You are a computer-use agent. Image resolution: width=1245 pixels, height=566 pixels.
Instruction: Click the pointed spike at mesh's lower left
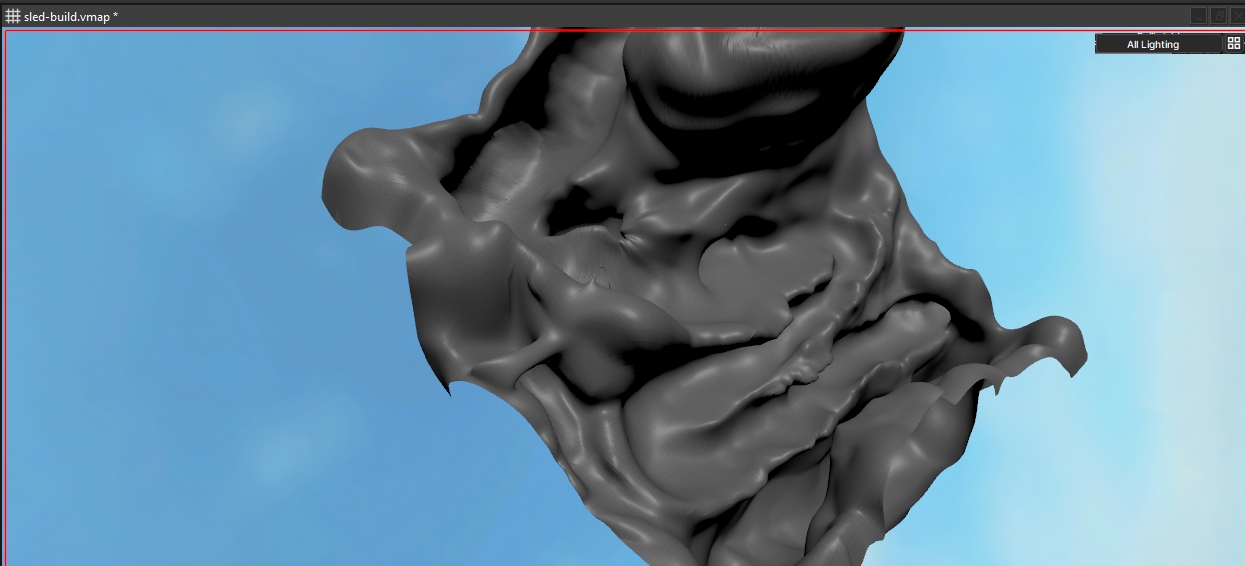448,386
